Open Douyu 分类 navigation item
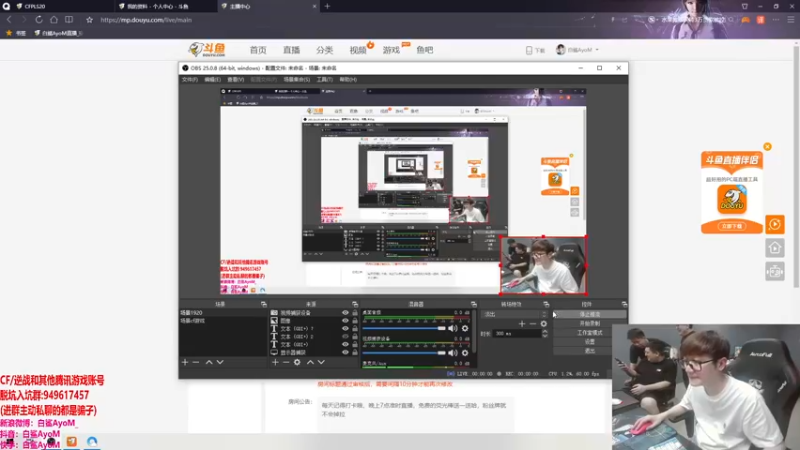 tap(324, 49)
